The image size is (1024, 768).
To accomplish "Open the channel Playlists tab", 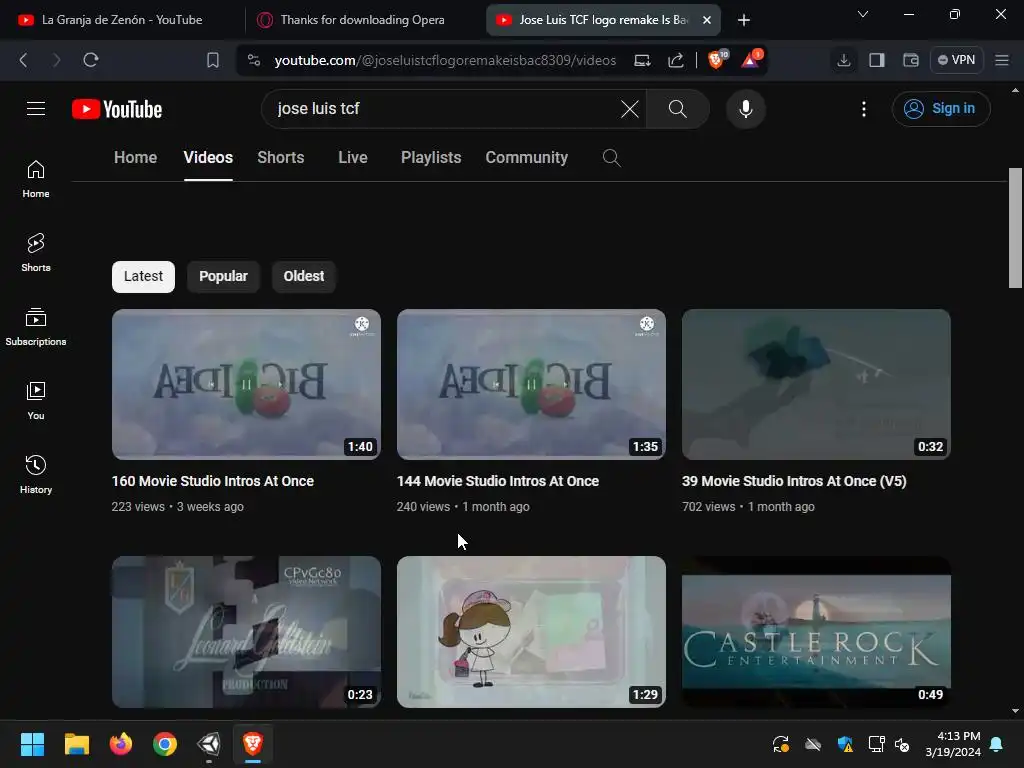I will 431,157.
